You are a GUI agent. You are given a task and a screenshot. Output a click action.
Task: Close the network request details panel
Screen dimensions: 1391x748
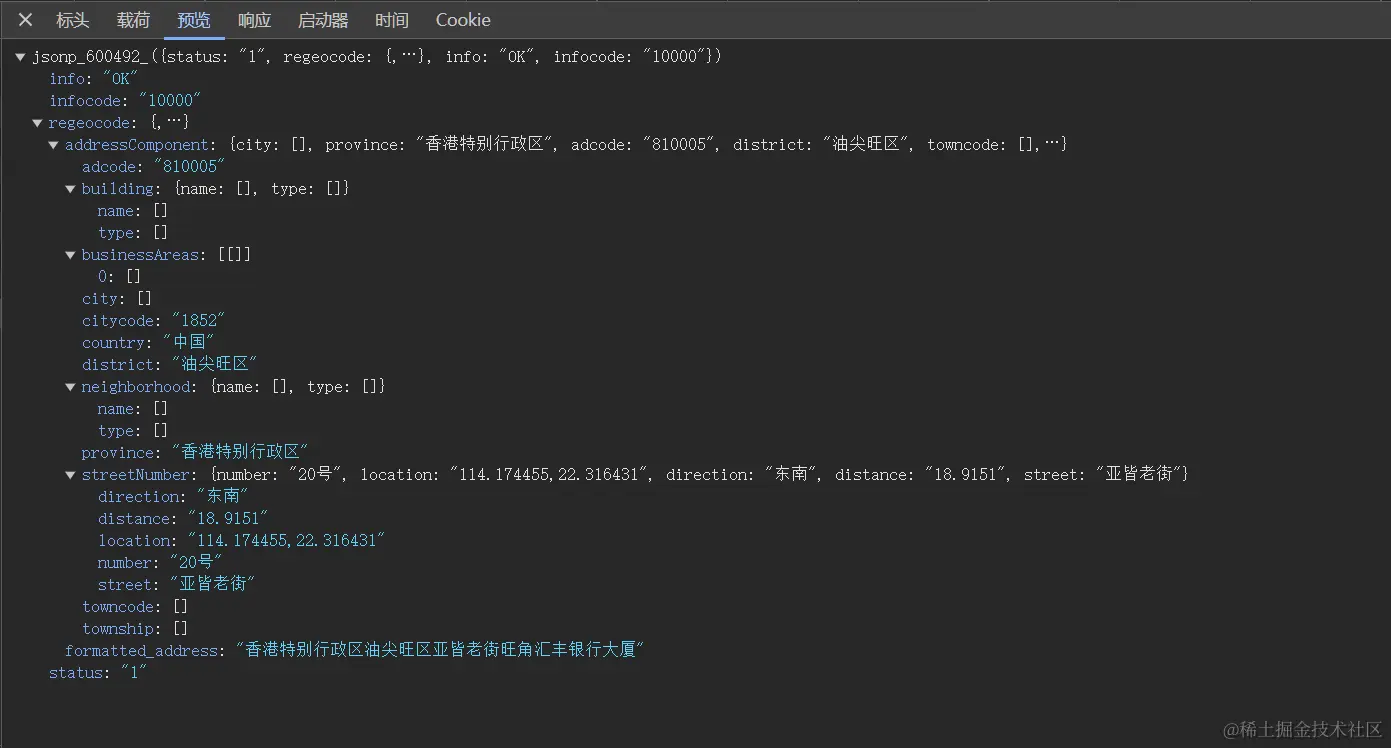25,20
